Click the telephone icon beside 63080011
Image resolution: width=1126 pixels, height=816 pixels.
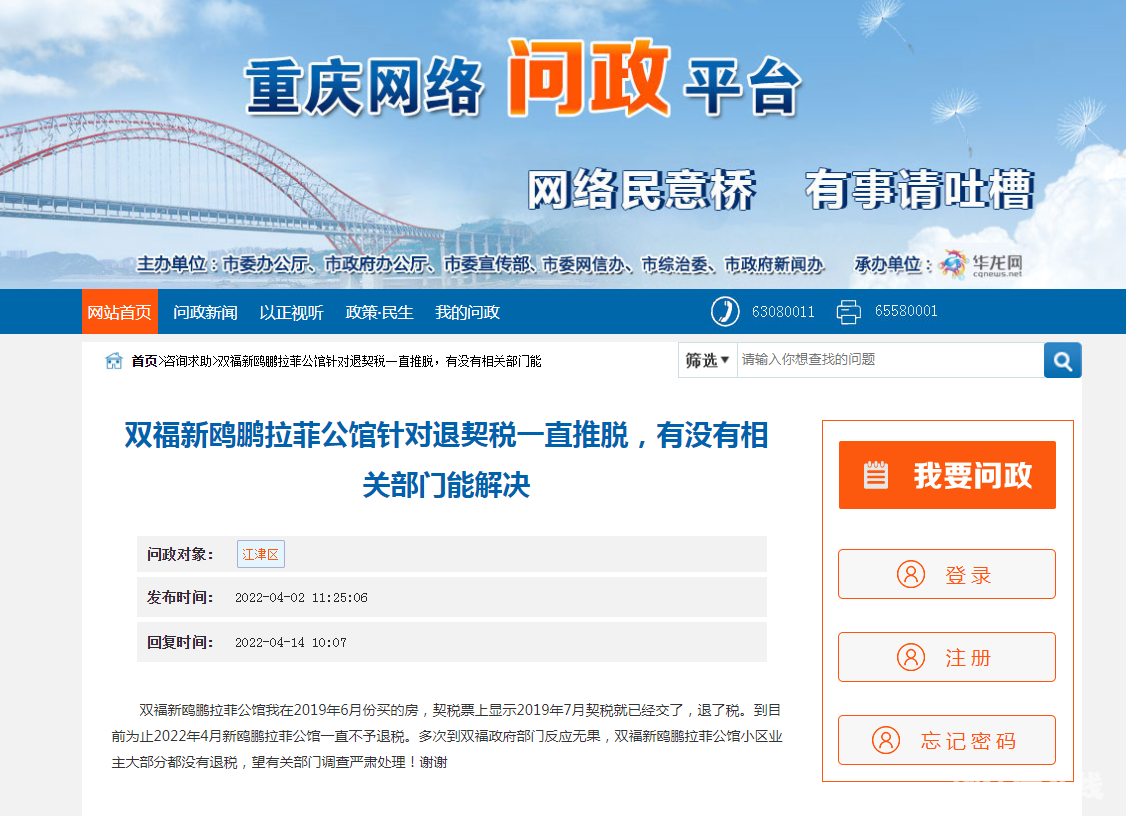pyautogui.click(x=725, y=312)
